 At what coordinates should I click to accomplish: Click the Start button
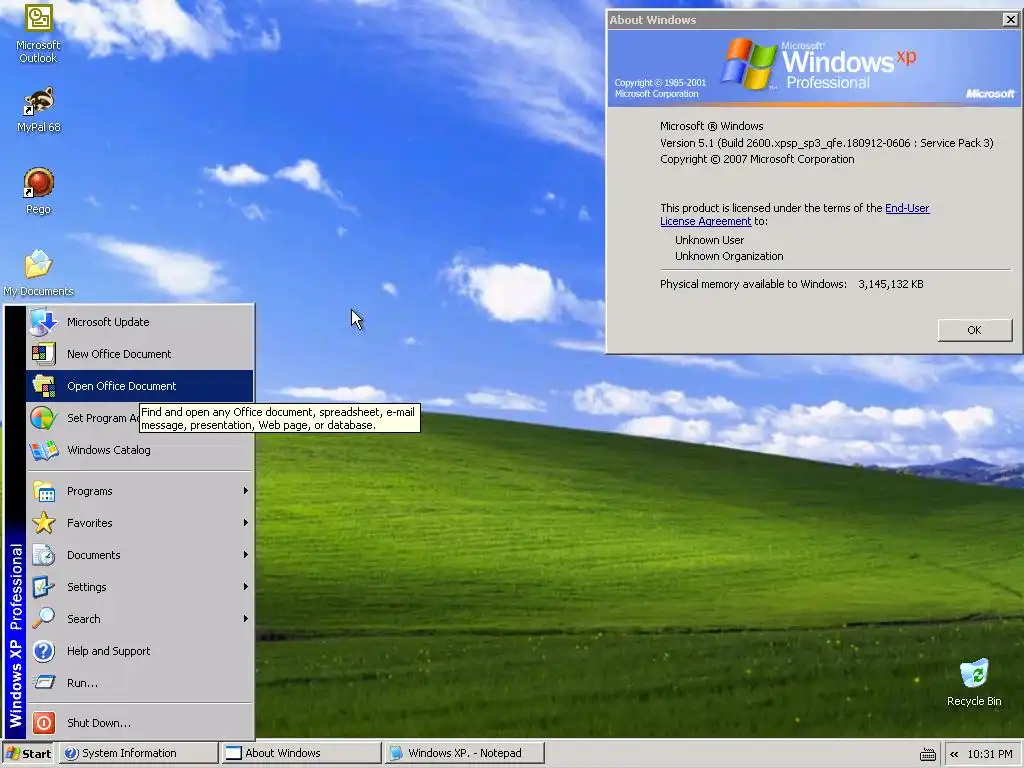tap(28, 753)
